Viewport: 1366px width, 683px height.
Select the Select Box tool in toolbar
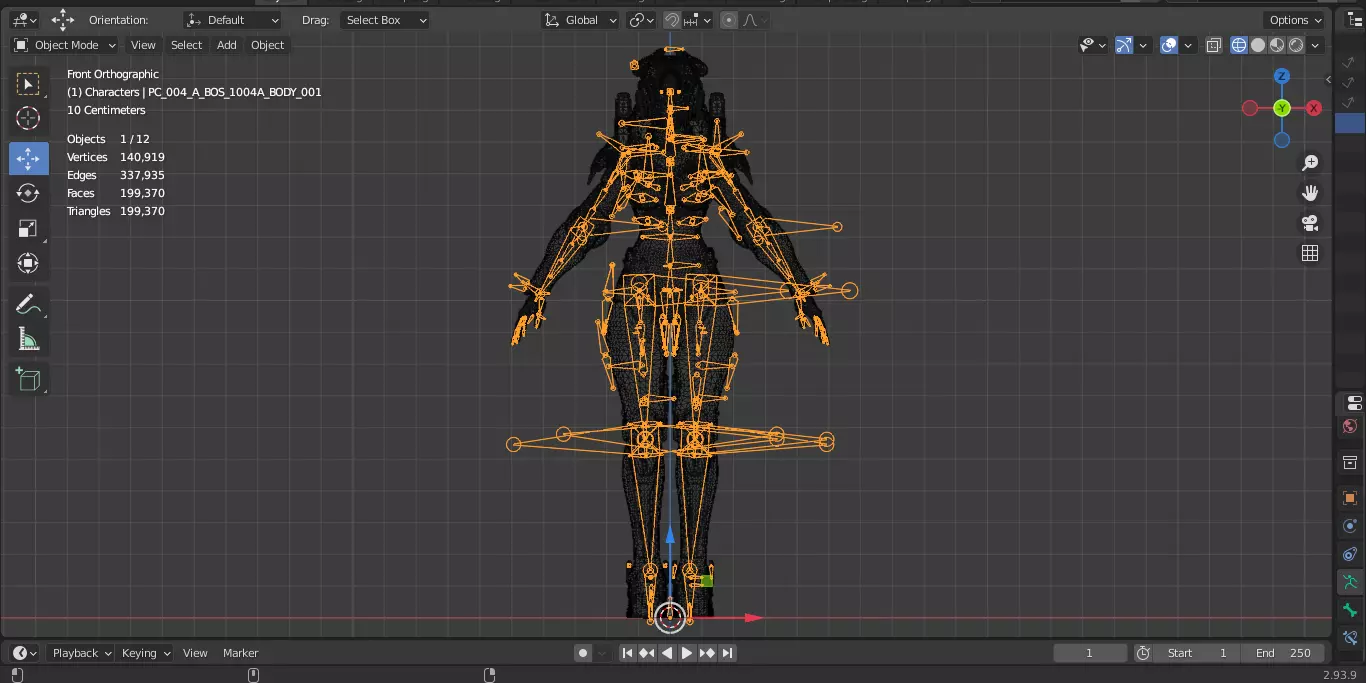[x=28, y=84]
